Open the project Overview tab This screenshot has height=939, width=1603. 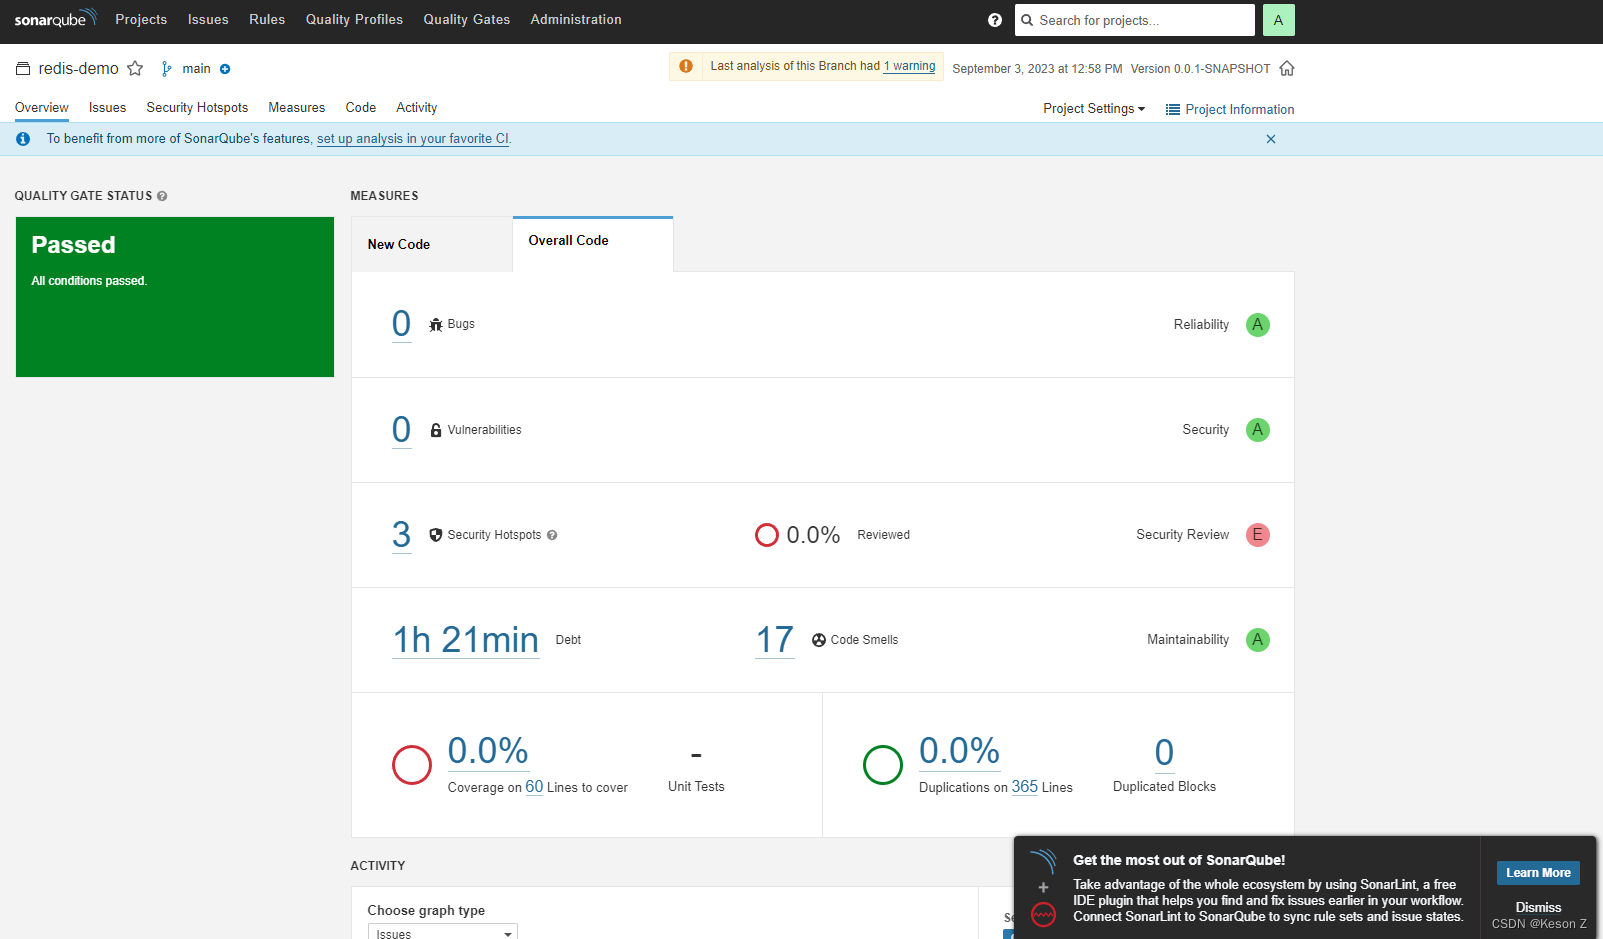tap(42, 108)
